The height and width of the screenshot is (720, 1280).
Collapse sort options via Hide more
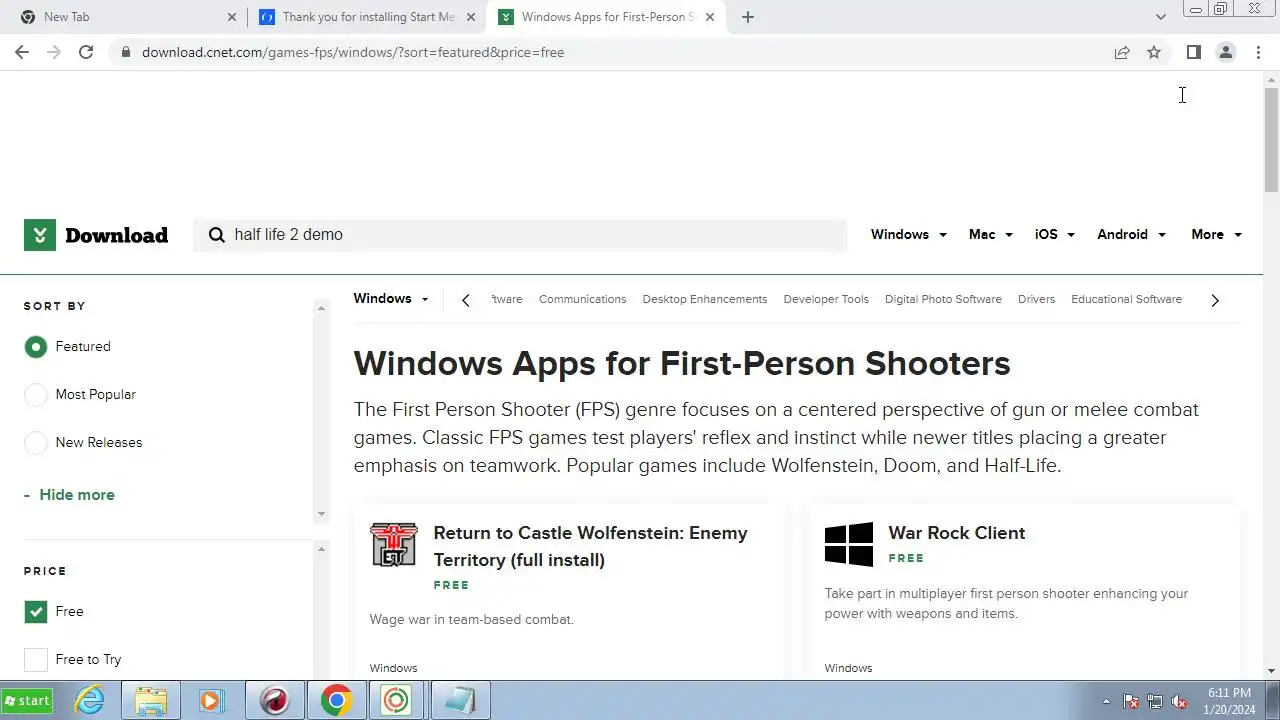tap(69, 495)
